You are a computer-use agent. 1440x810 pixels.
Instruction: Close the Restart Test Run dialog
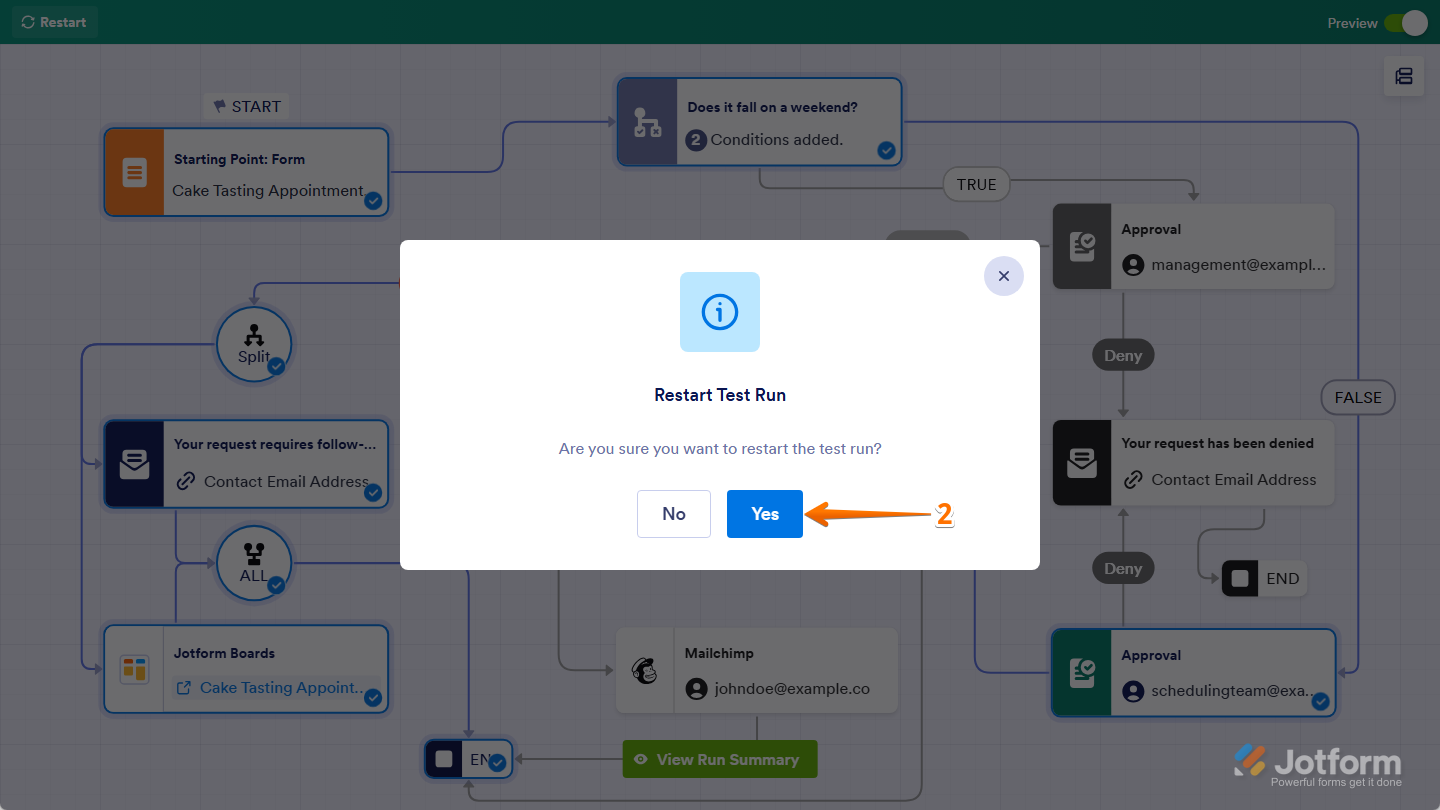(1003, 275)
